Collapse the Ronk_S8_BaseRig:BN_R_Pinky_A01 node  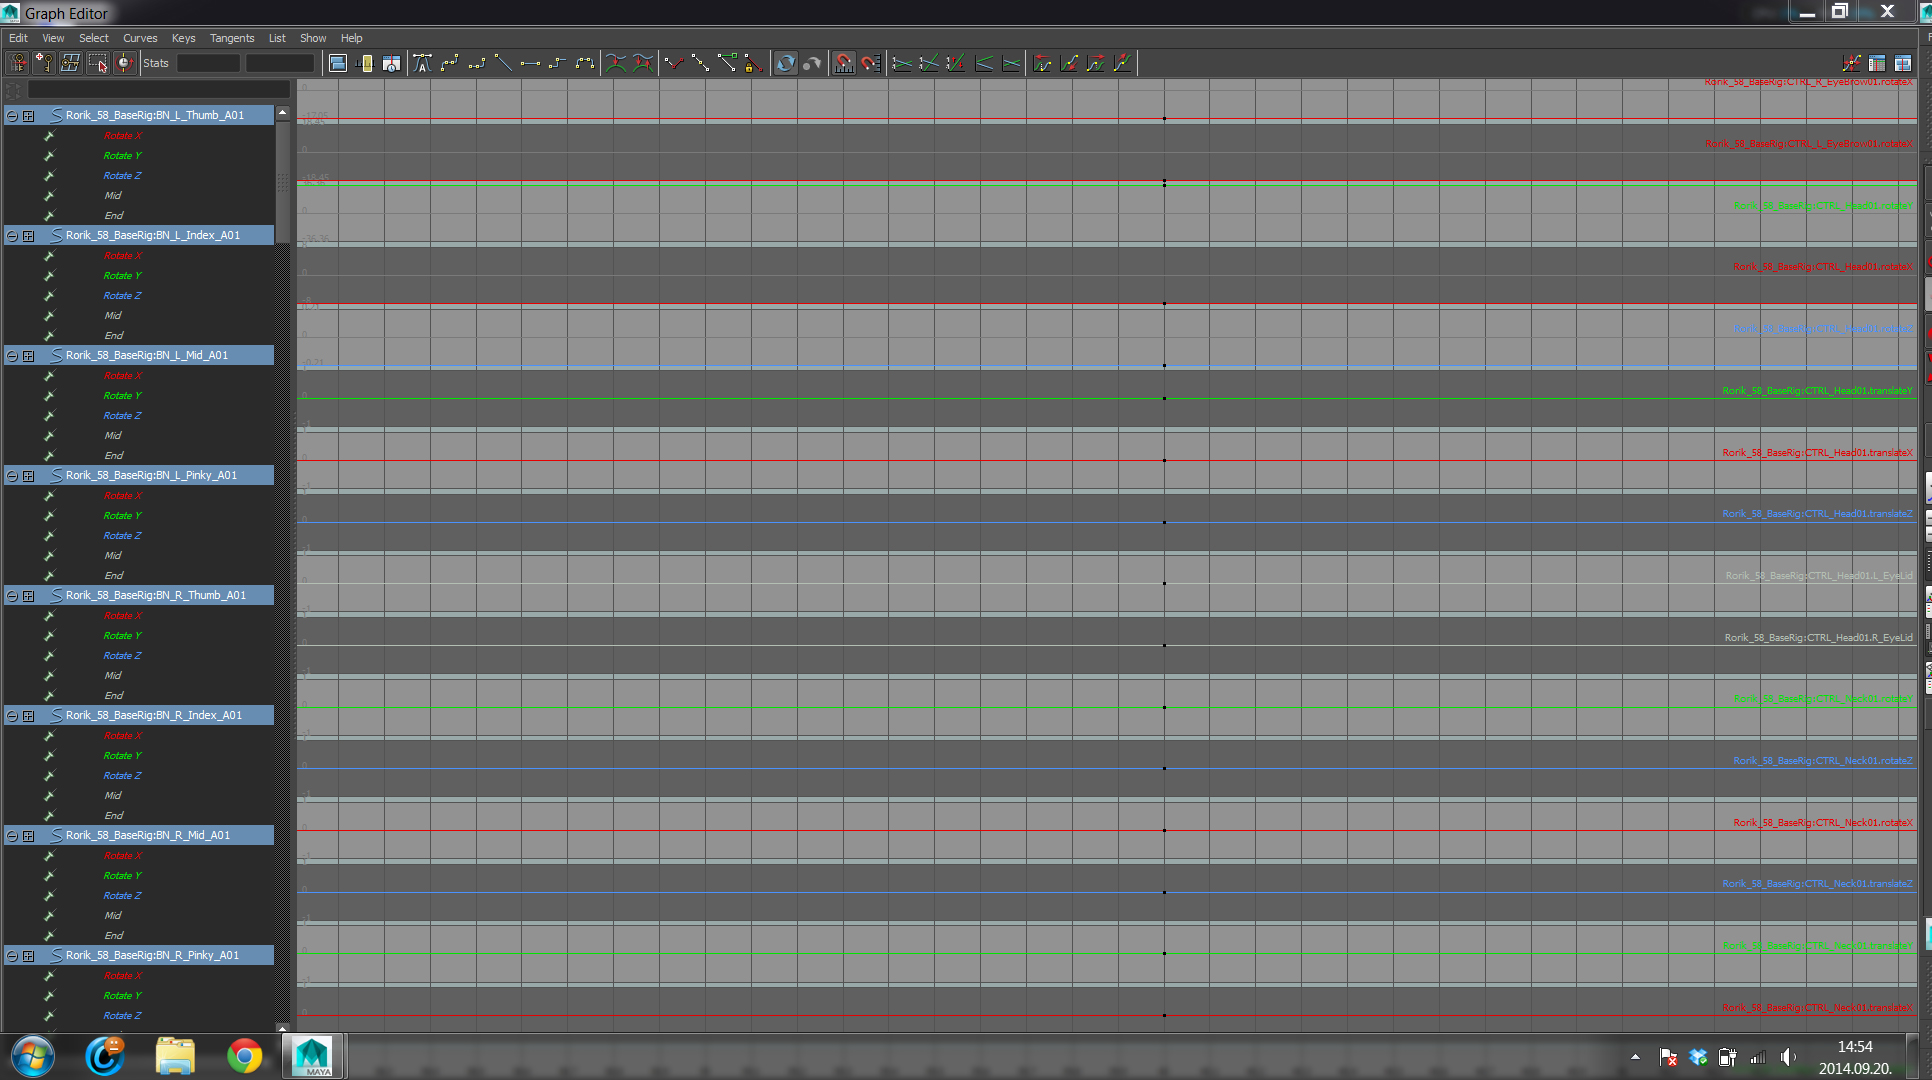(x=11, y=955)
